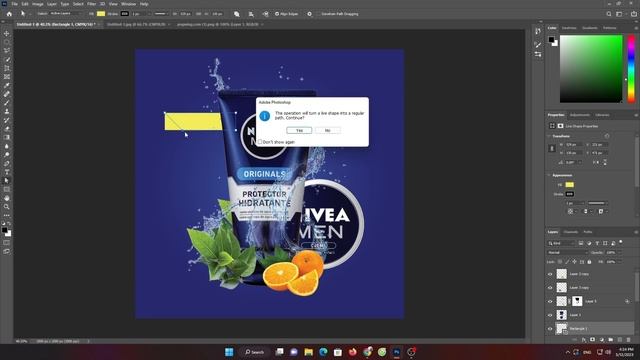Collapse the Appearance section
Viewport: 640px width, 360px height.
click(549, 175)
